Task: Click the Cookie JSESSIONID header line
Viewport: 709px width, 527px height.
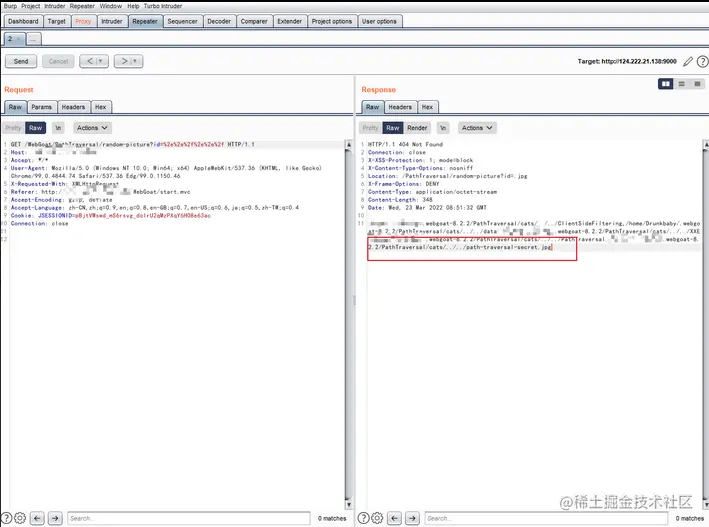Action: pos(111,216)
